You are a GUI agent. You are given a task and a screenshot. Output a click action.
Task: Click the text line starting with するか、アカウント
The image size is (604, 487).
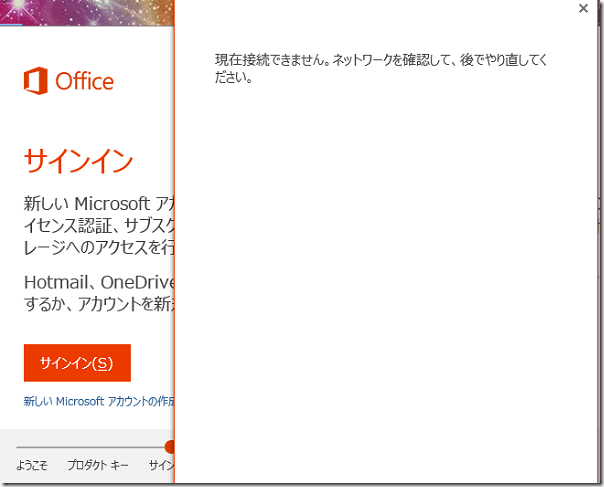pyautogui.click(x=98, y=303)
